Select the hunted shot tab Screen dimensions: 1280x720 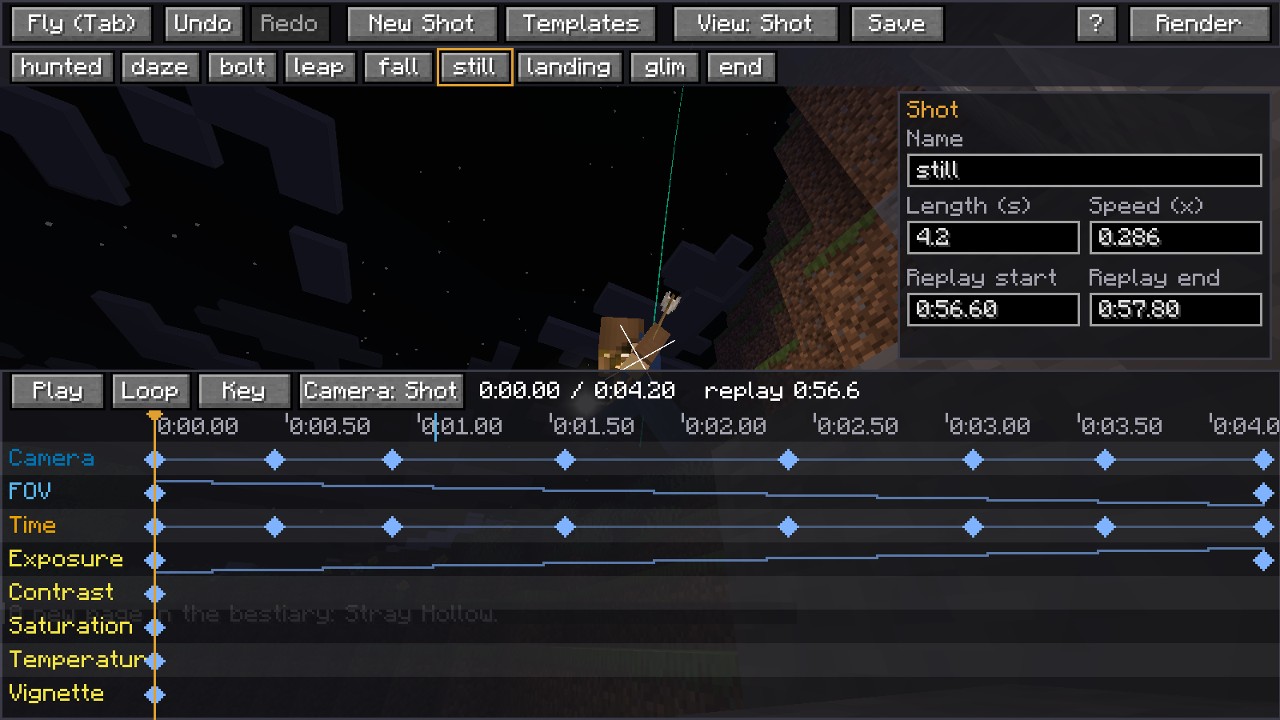click(61, 67)
